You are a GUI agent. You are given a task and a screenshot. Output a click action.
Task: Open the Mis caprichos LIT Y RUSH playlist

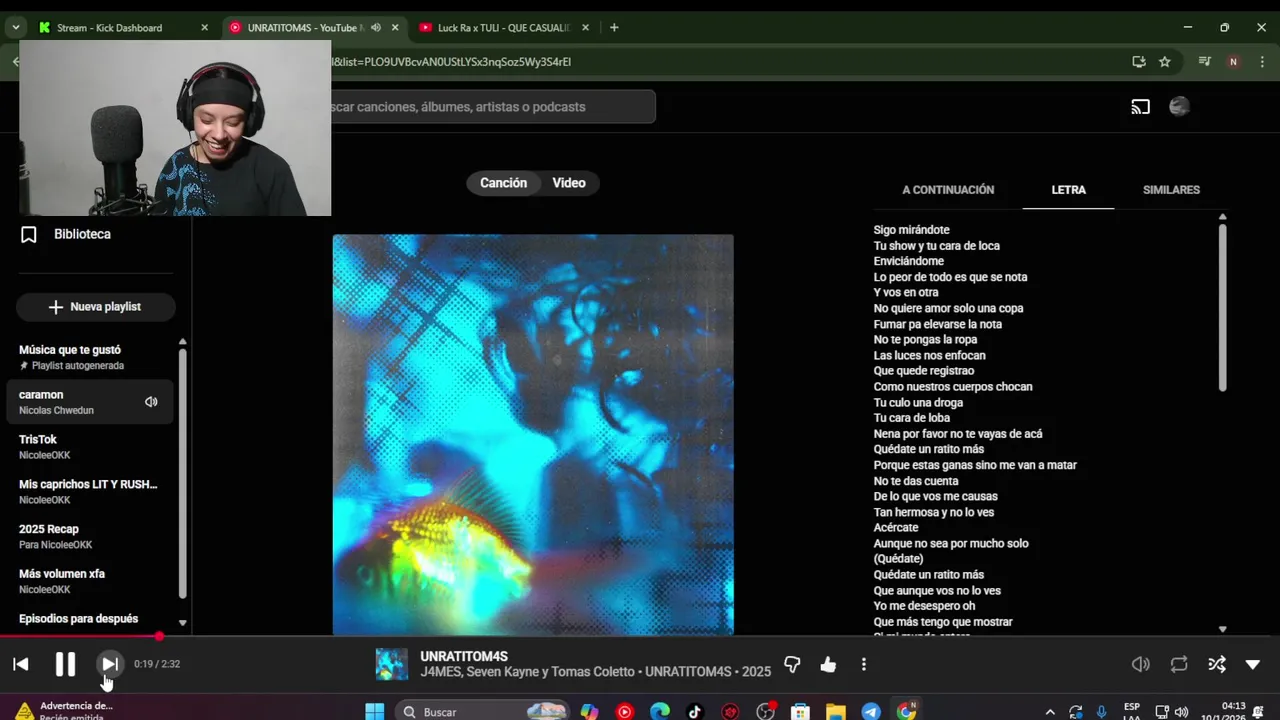click(x=91, y=491)
